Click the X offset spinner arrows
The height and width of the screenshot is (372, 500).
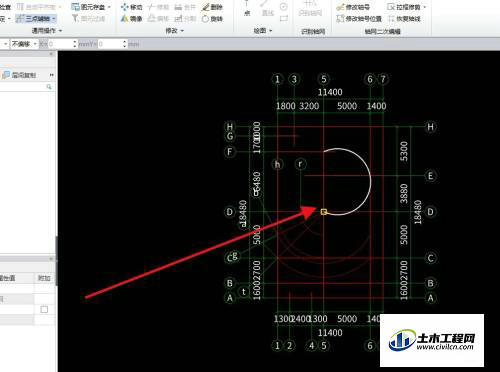(x=75, y=44)
